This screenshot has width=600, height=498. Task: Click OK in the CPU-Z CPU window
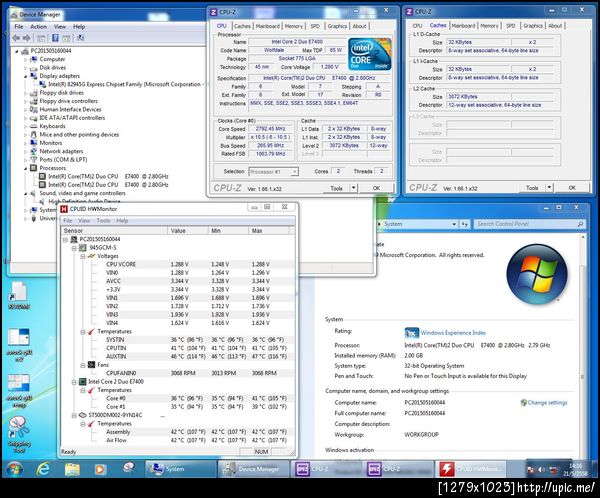[x=376, y=188]
